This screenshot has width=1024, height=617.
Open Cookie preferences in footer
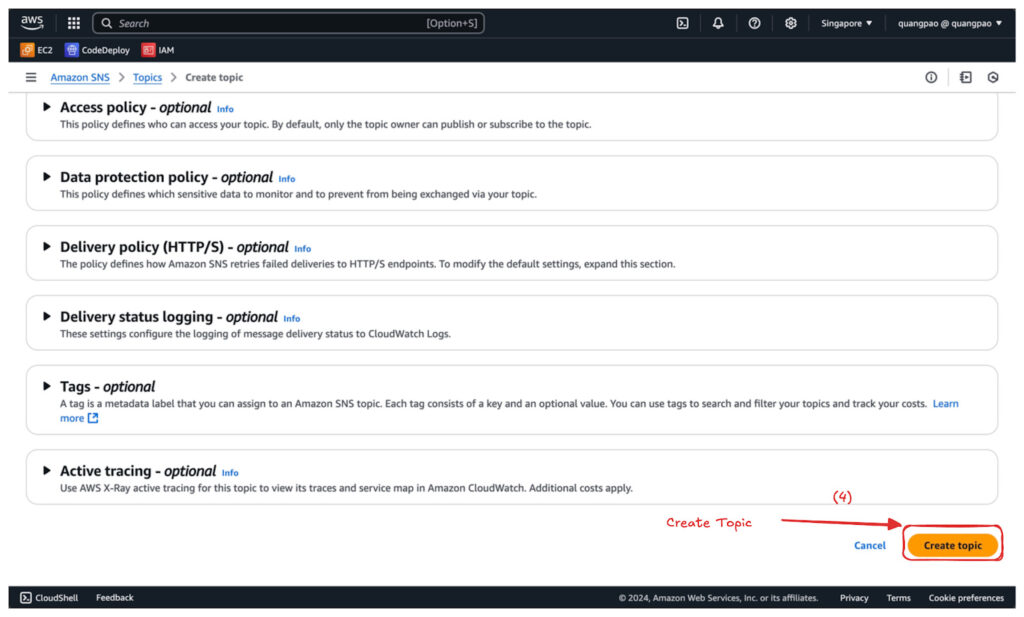click(966, 598)
